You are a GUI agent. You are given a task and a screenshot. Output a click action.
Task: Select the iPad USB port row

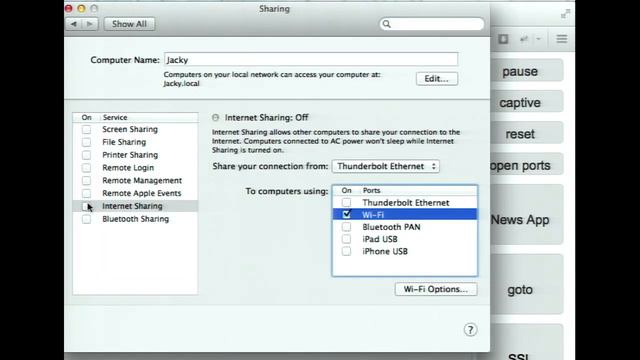(x=405, y=239)
